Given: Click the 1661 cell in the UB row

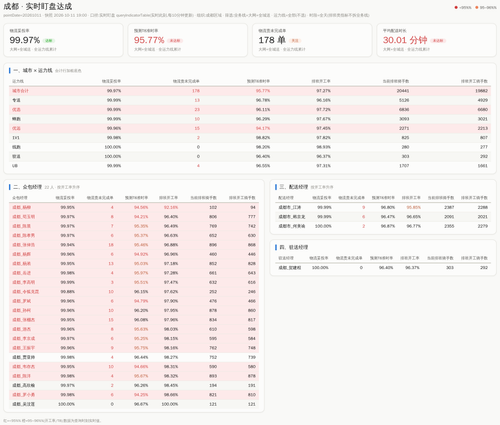Looking at the screenshot, I should tap(483, 166).
